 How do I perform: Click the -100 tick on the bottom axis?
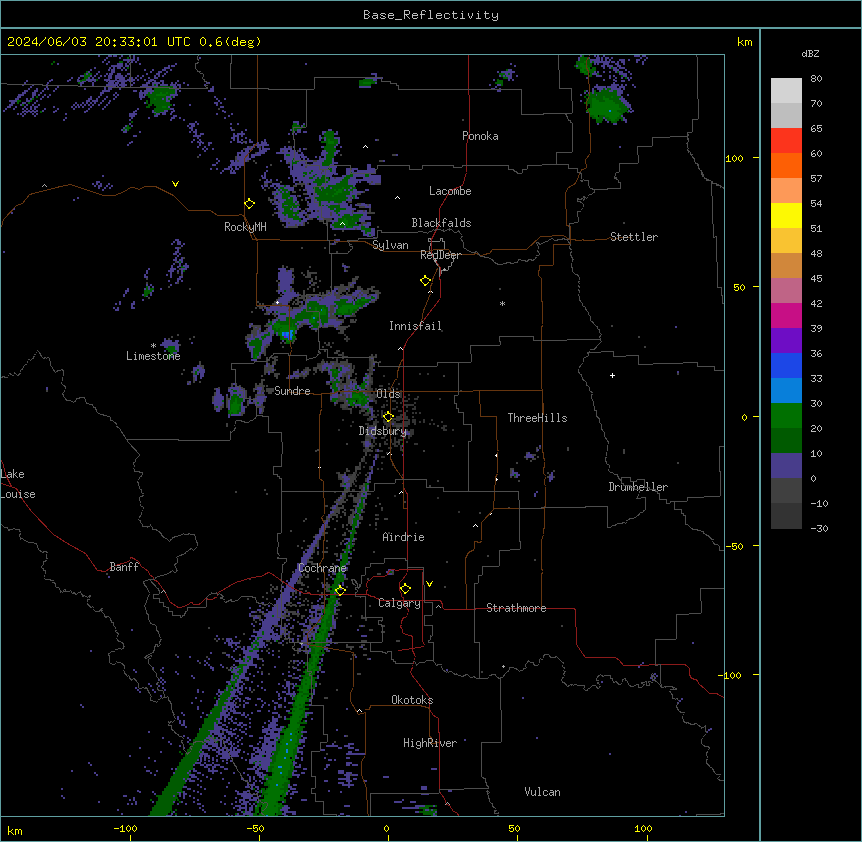click(x=125, y=828)
